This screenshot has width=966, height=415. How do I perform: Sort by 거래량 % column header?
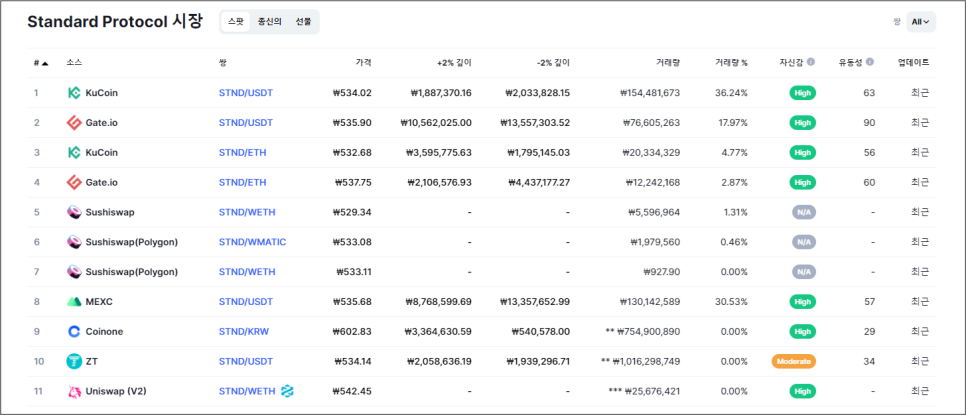[731, 63]
